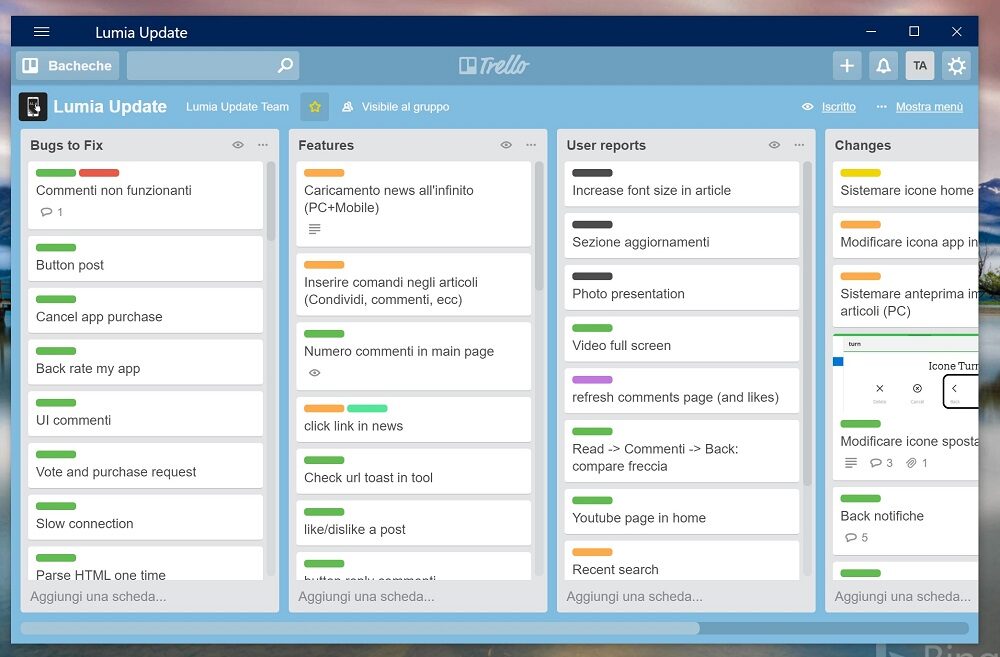Click watch eye on Numero commenti card
This screenshot has height=657, width=1000.
[314, 373]
